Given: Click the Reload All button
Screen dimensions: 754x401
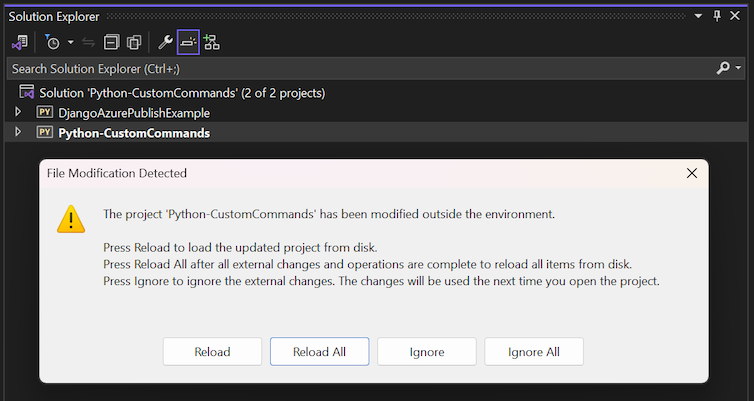Looking at the screenshot, I should [319, 351].
